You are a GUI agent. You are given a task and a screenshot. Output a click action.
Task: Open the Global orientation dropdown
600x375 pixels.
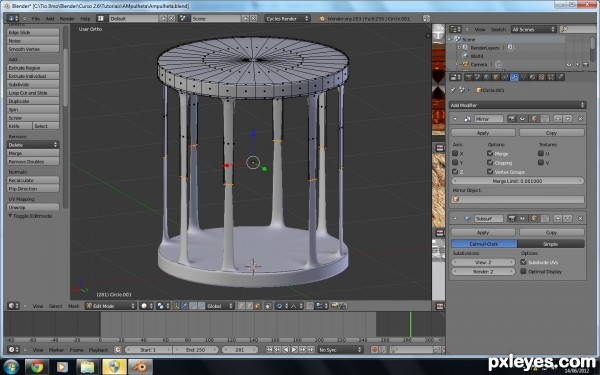coord(220,306)
